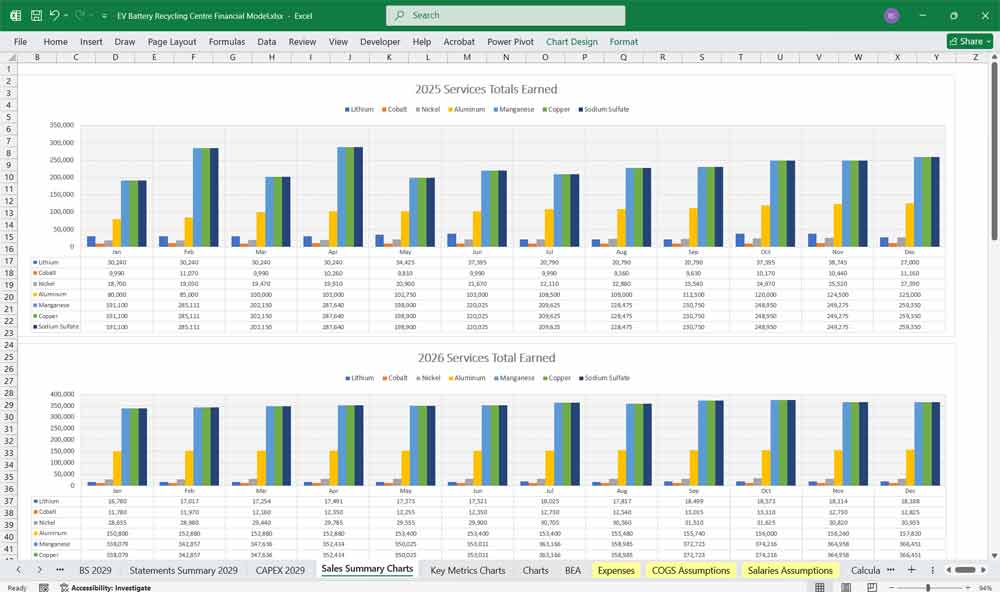This screenshot has height=592, width=1000.
Task: Click the Undo arrow icon
Action: pos(54,16)
